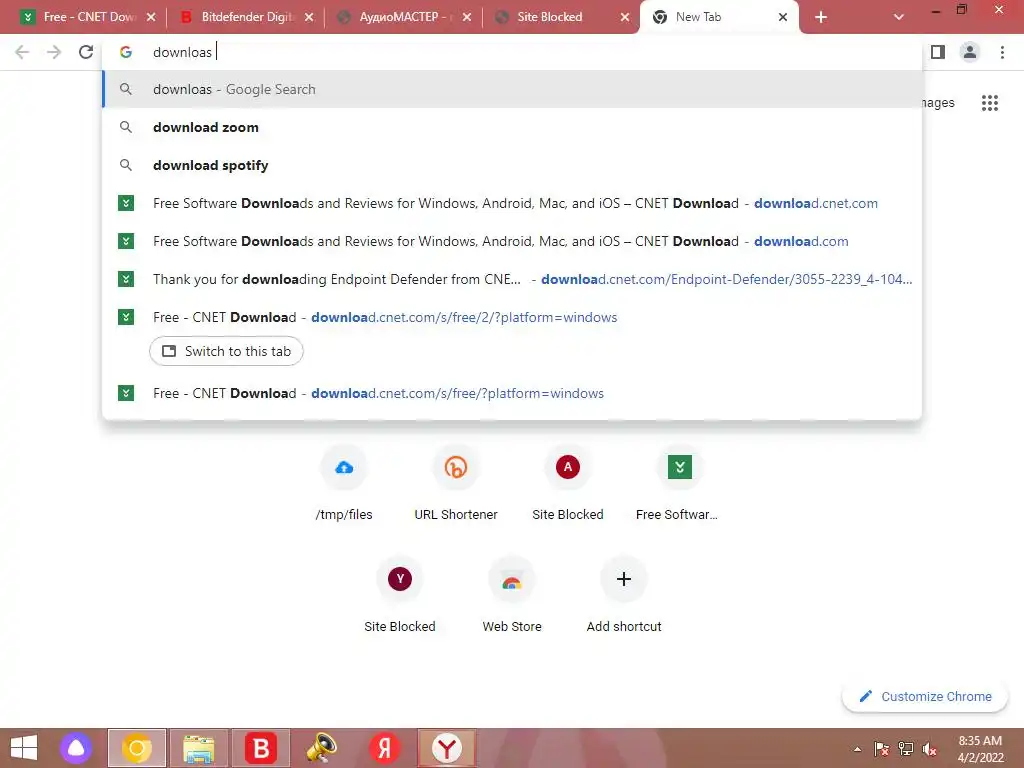Open the Windows Start menu
Viewport: 1024px width, 768px height.
[24, 748]
